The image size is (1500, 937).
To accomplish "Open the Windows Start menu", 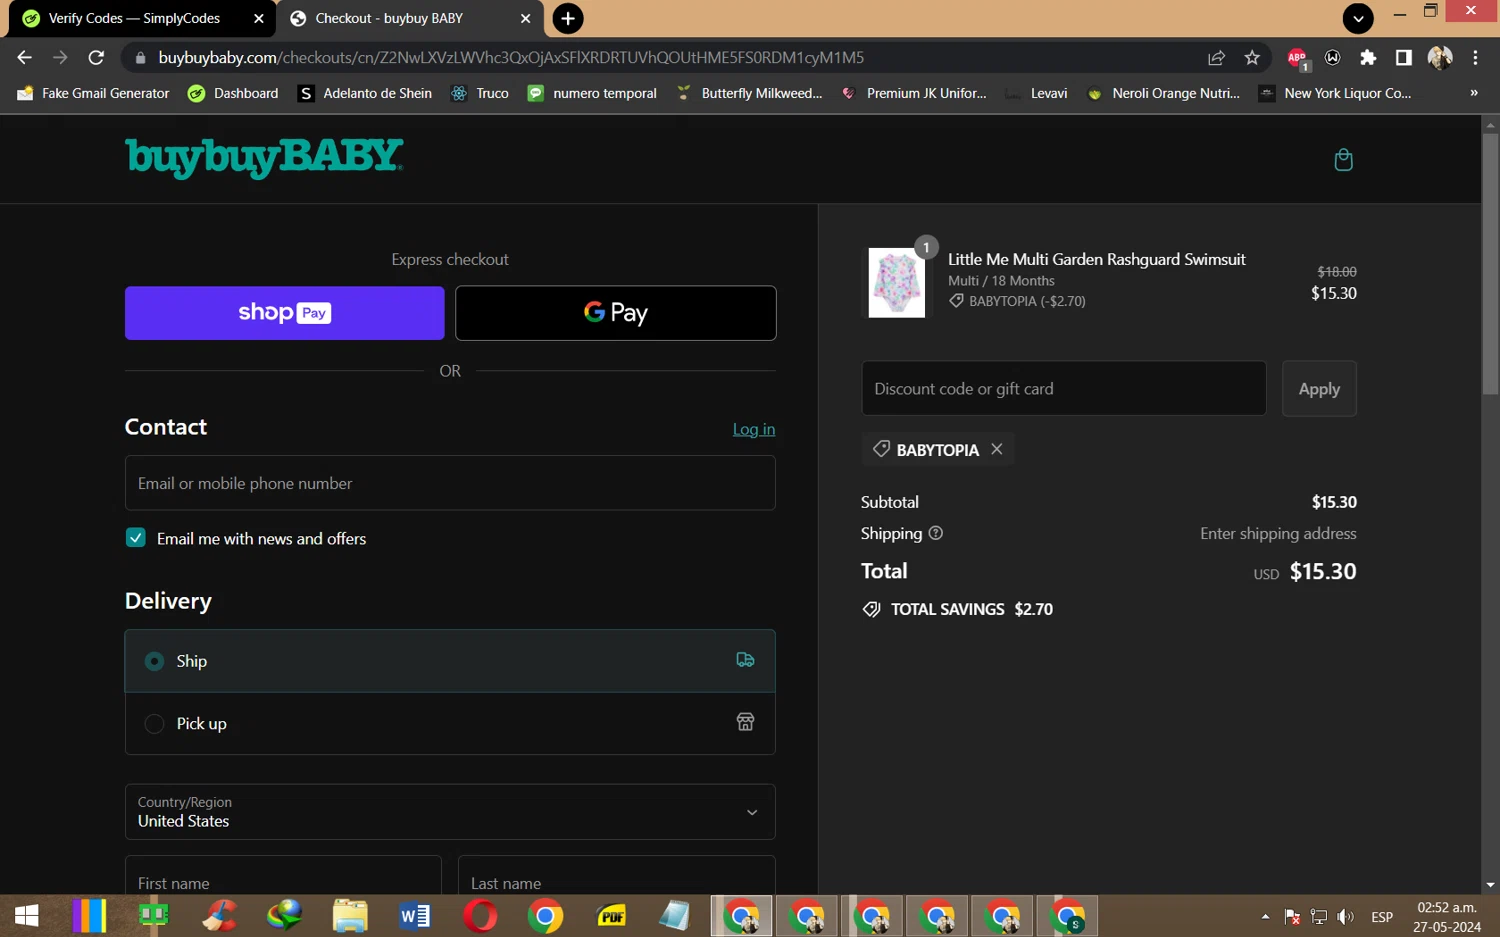I will pos(27,915).
